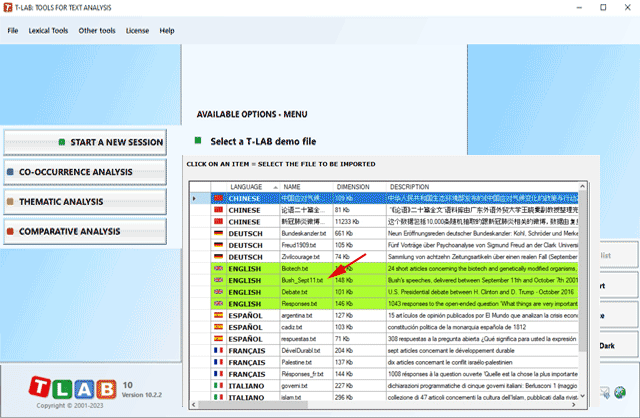The image size is (640, 418).
Task: Click the UK flag beside Bush_Sept11.txt
Action: pyautogui.click(x=218, y=280)
